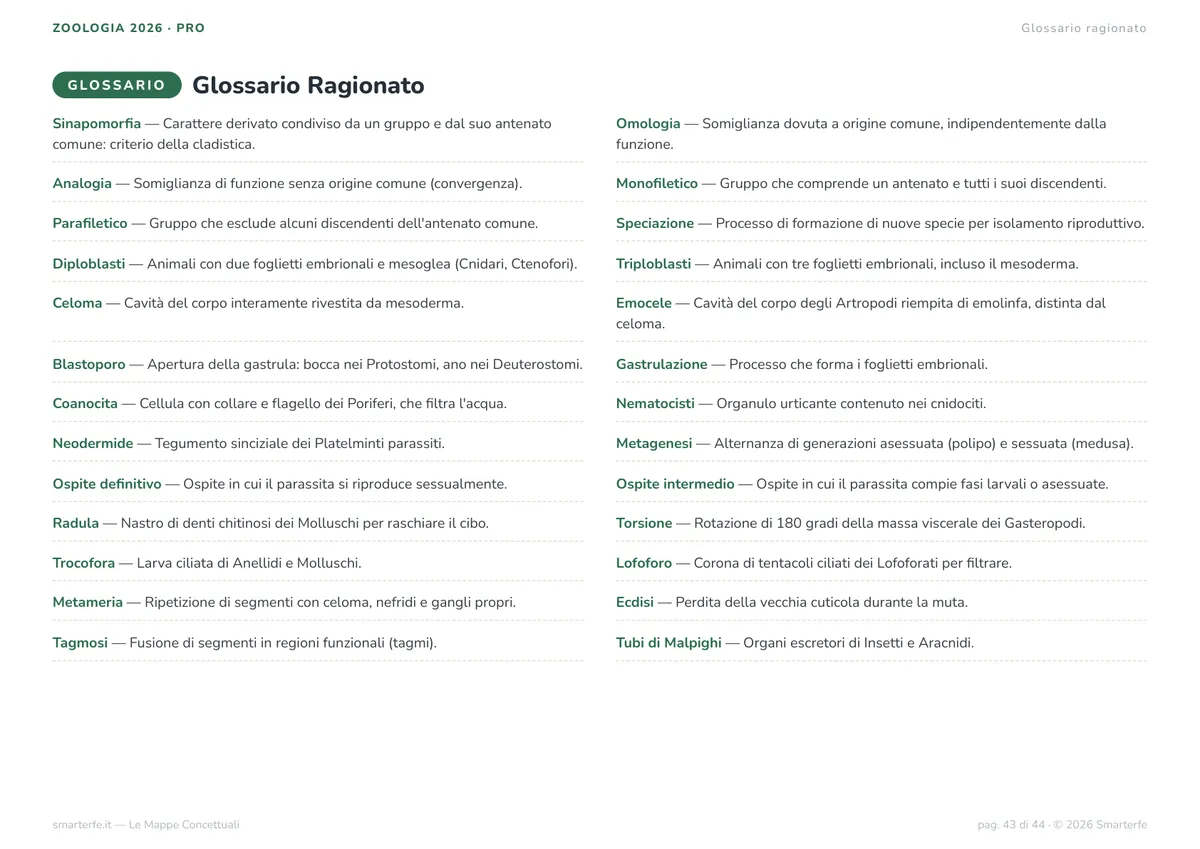Click the Nematocisti term
This screenshot has height=849, width=1200.
(x=655, y=404)
